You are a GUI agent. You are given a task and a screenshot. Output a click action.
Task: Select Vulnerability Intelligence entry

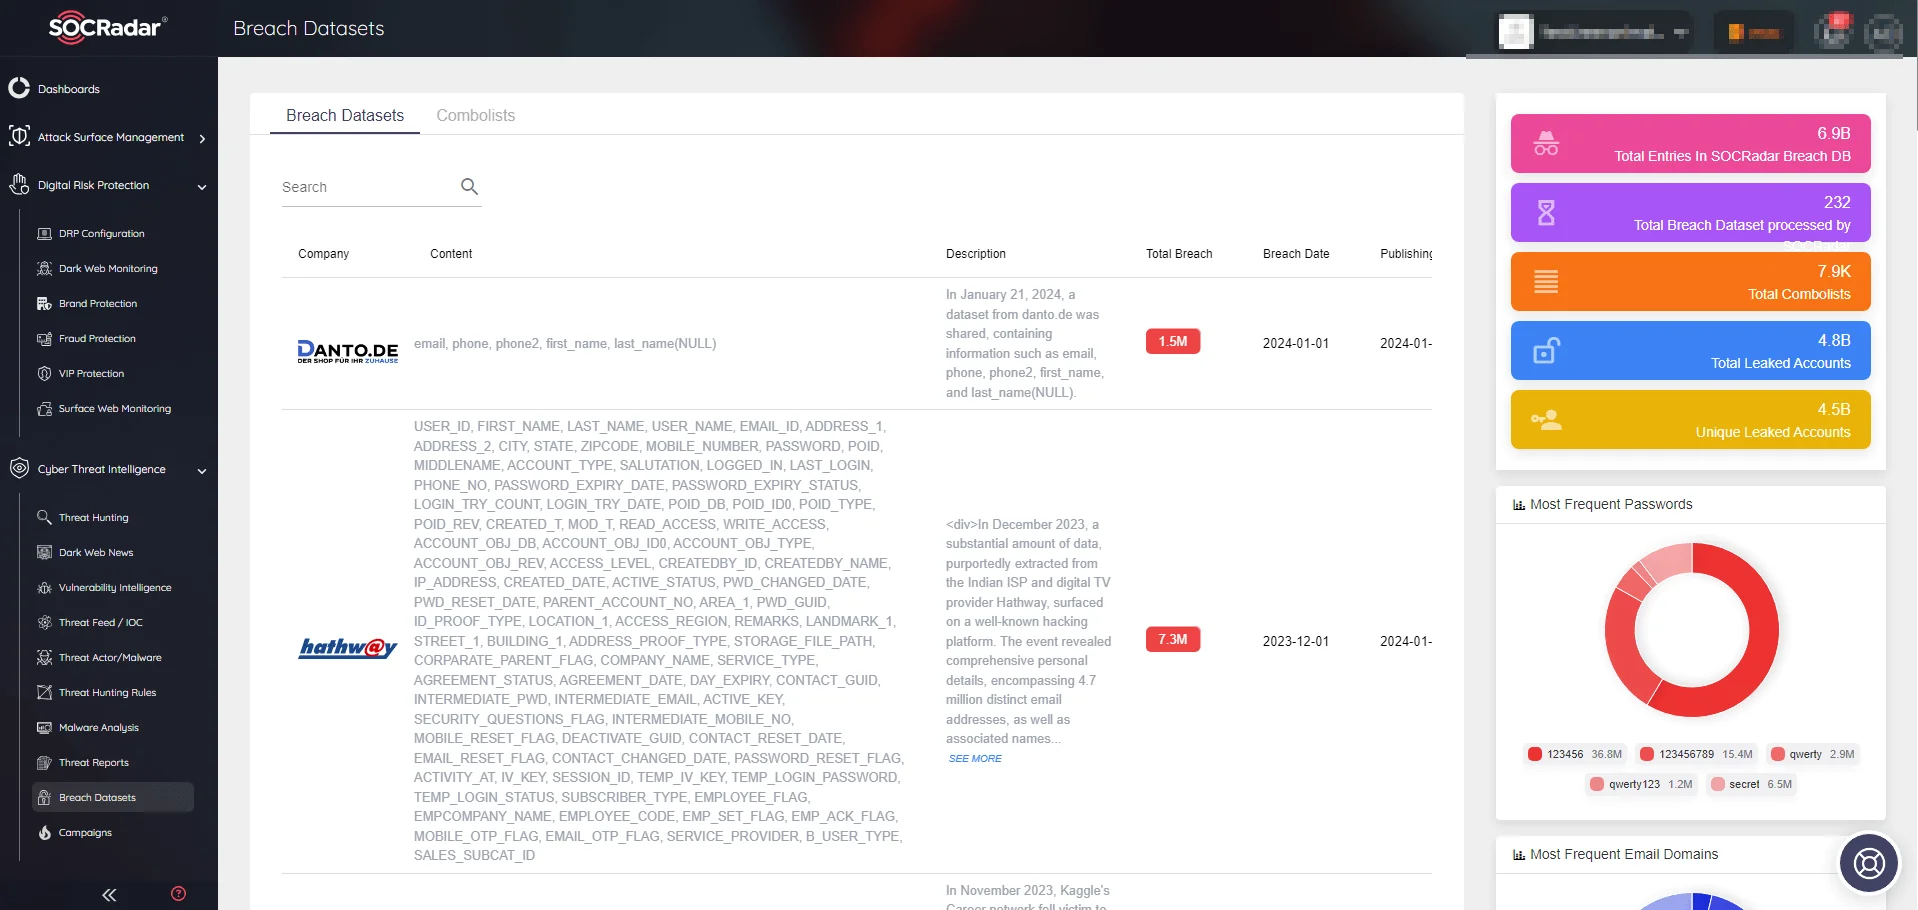tap(114, 588)
